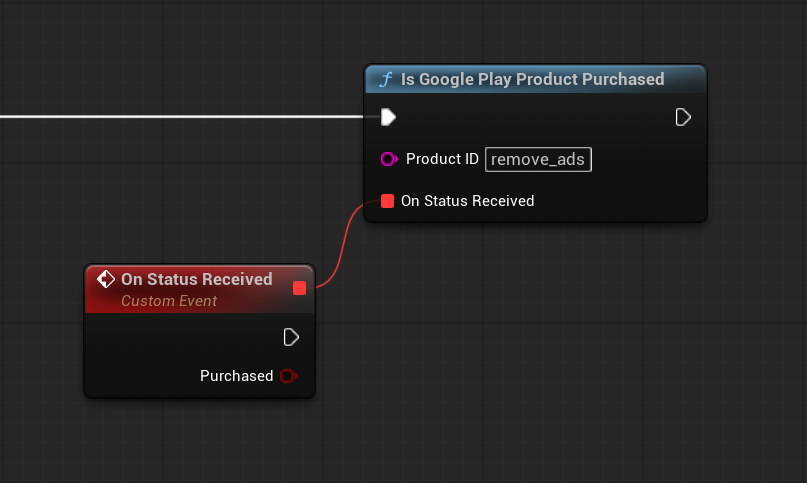
Task: Click the red delegate output pin on the Custom Event node
Action: tap(299, 288)
